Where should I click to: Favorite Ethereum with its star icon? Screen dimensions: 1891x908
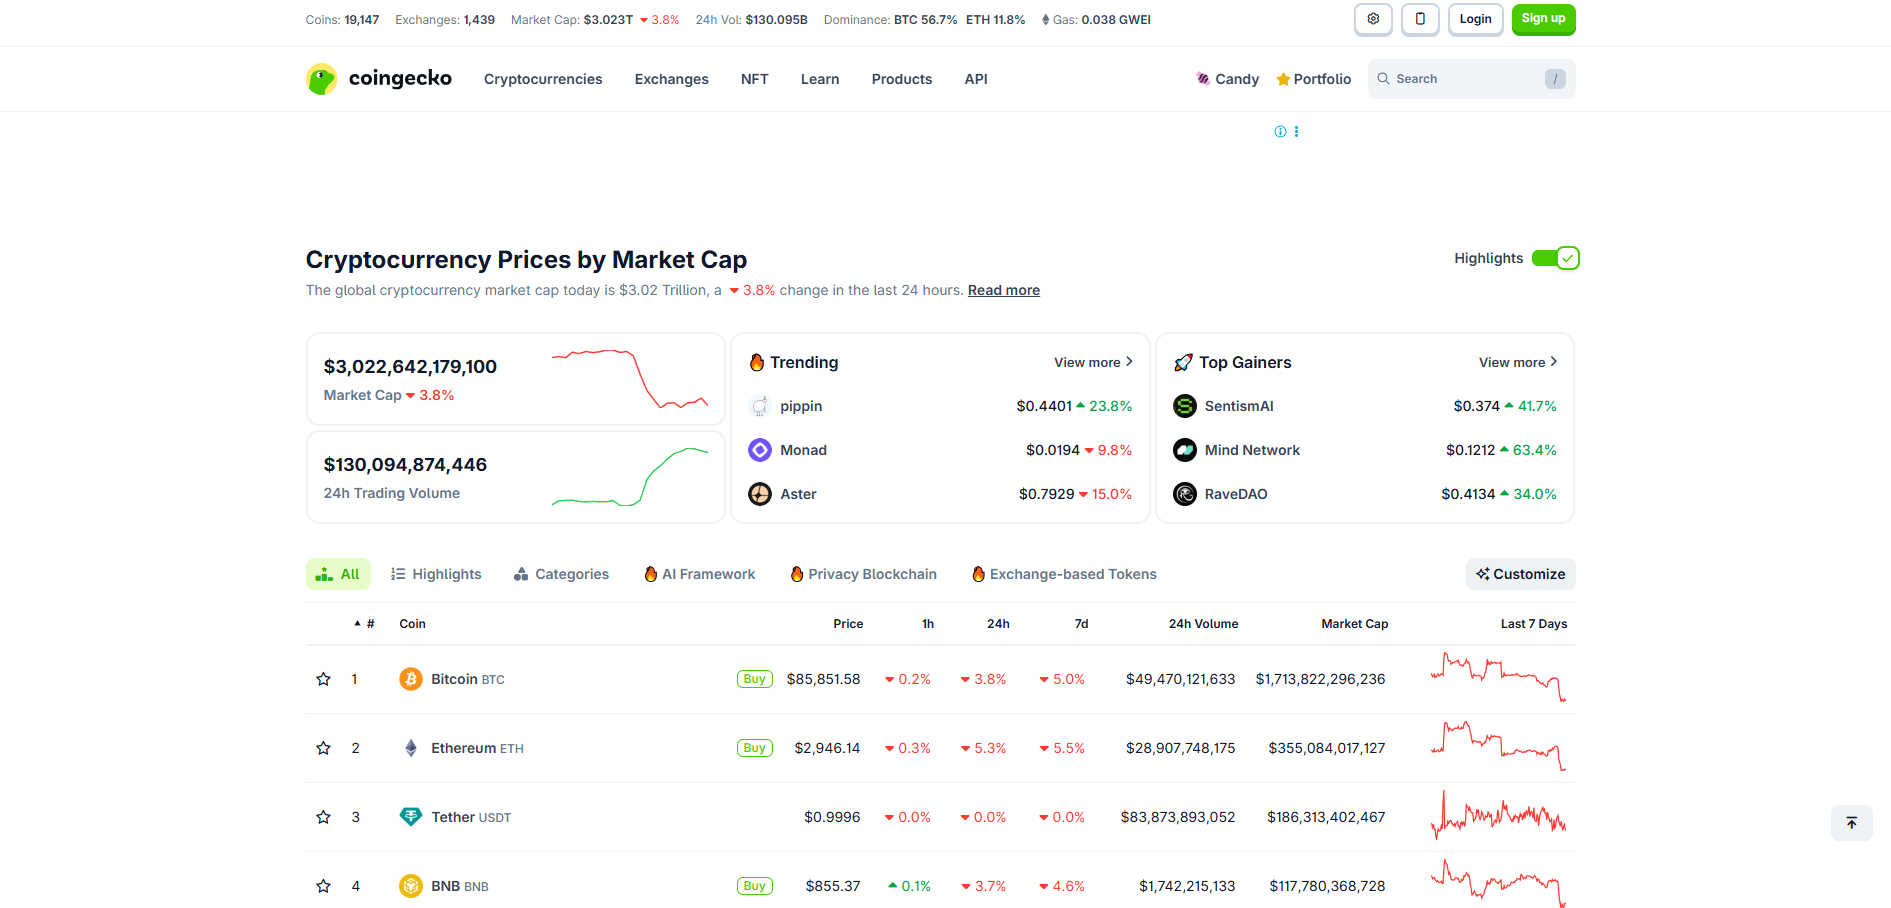pyautogui.click(x=323, y=748)
